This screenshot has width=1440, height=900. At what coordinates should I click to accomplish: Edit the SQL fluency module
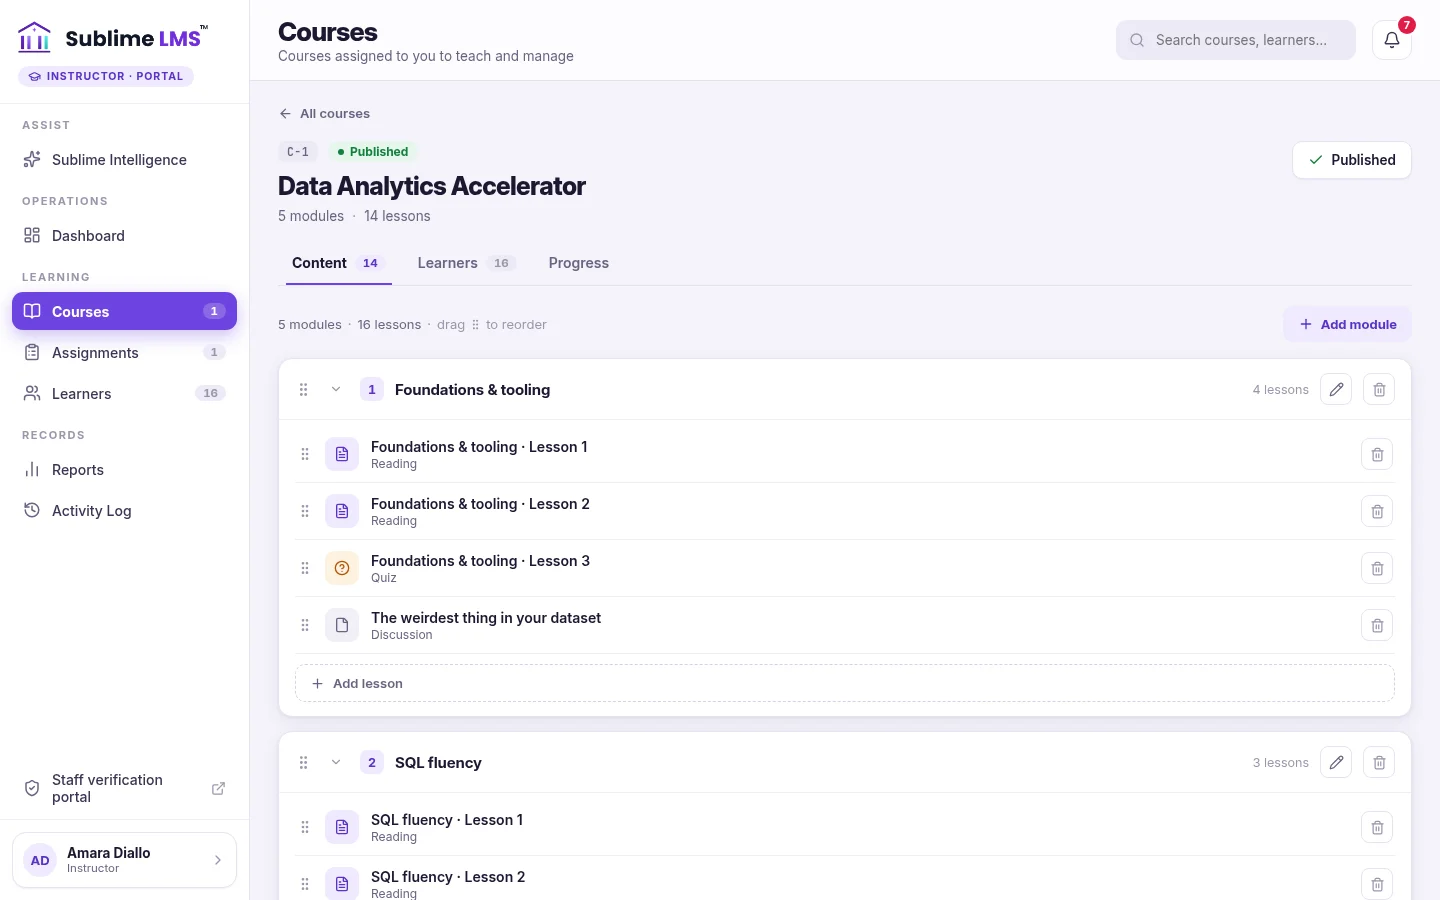click(1336, 763)
